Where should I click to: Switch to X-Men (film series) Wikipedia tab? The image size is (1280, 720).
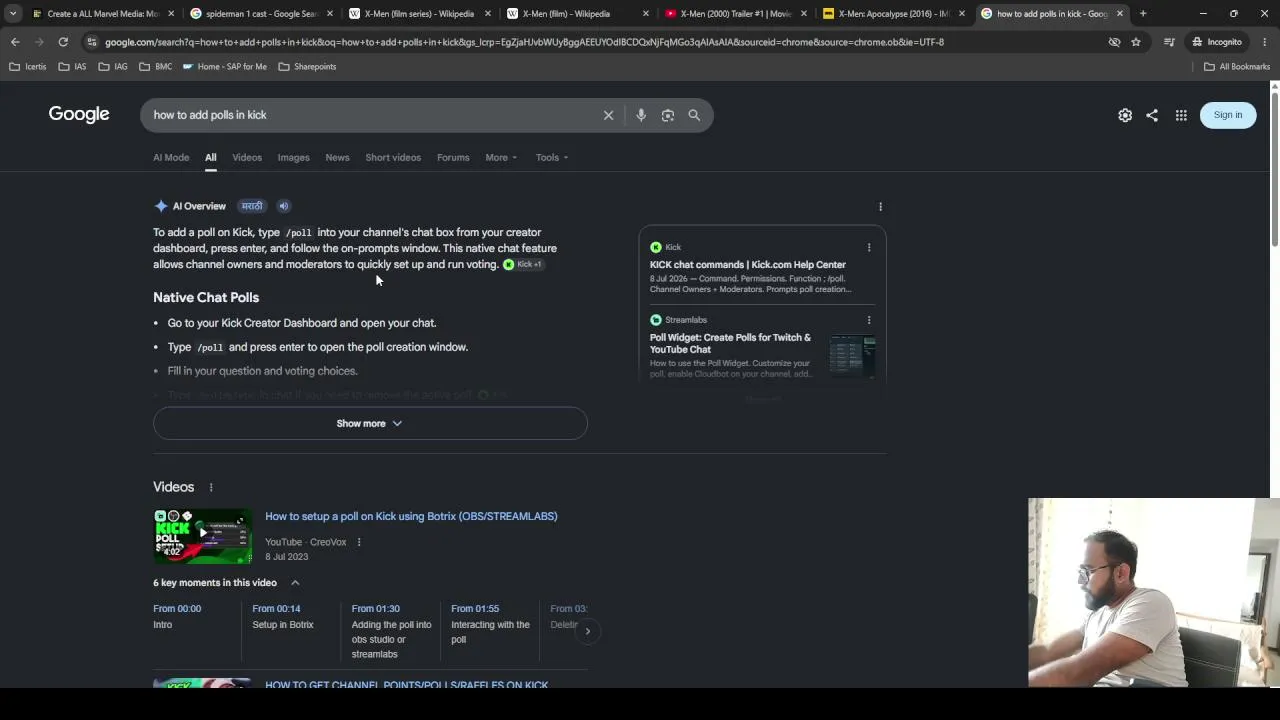(x=419, y=14)
